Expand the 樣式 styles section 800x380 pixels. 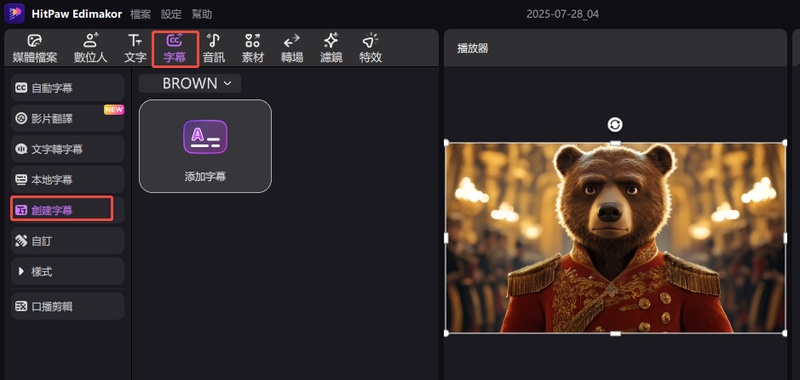coord(67,272)
